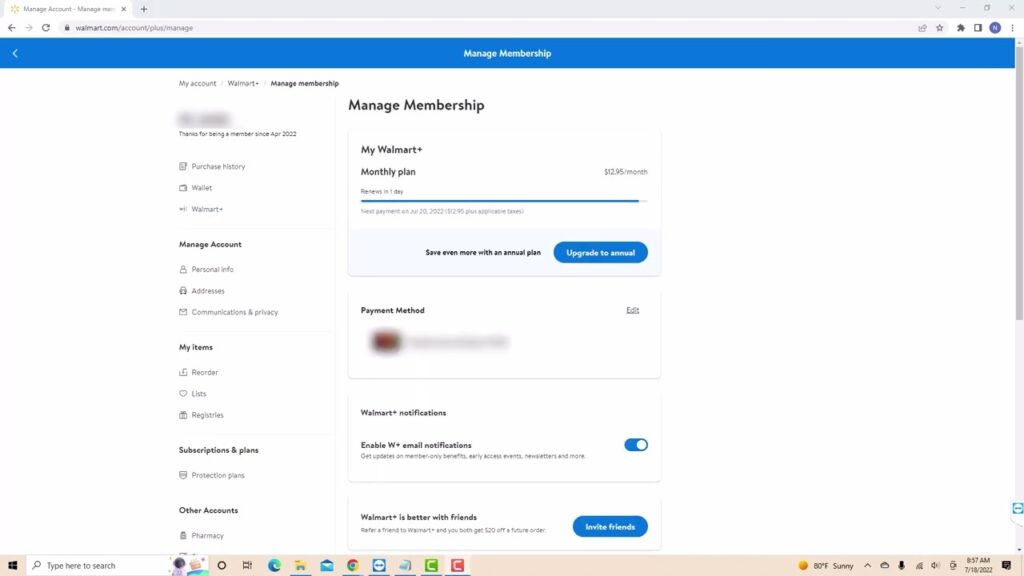Screen dimensions: 1024x576
Task: Click Walmart+ breadcrumb link
Action: click(x=243, y=84)
